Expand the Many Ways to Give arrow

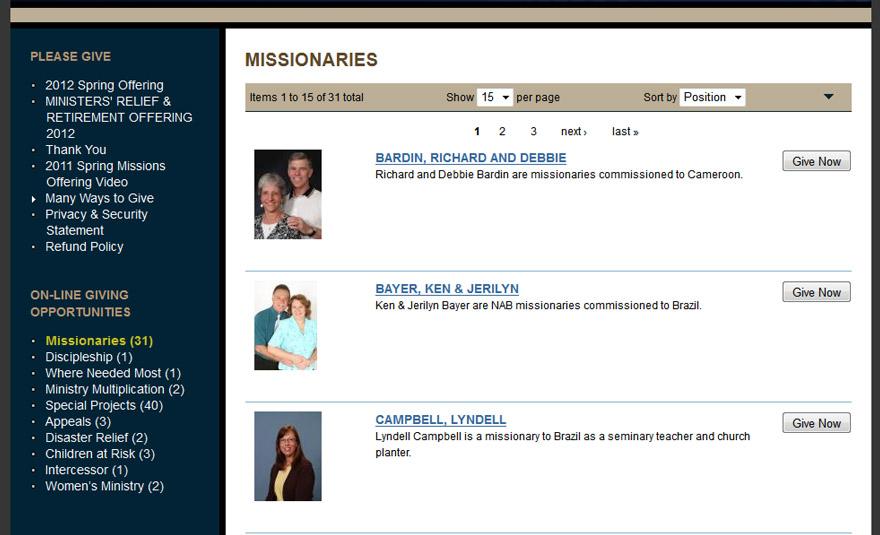click(34, 199)
